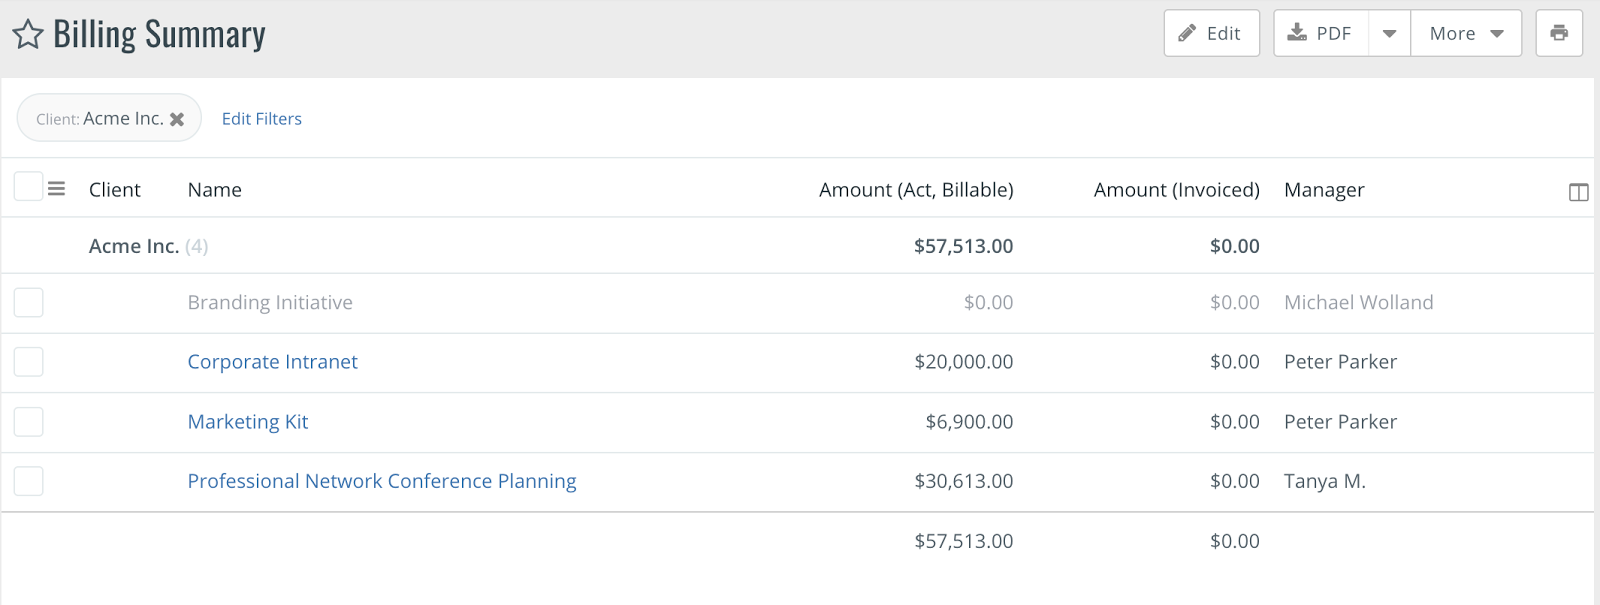Open Professional Network Conference Planning project

[x=382, y=481]
